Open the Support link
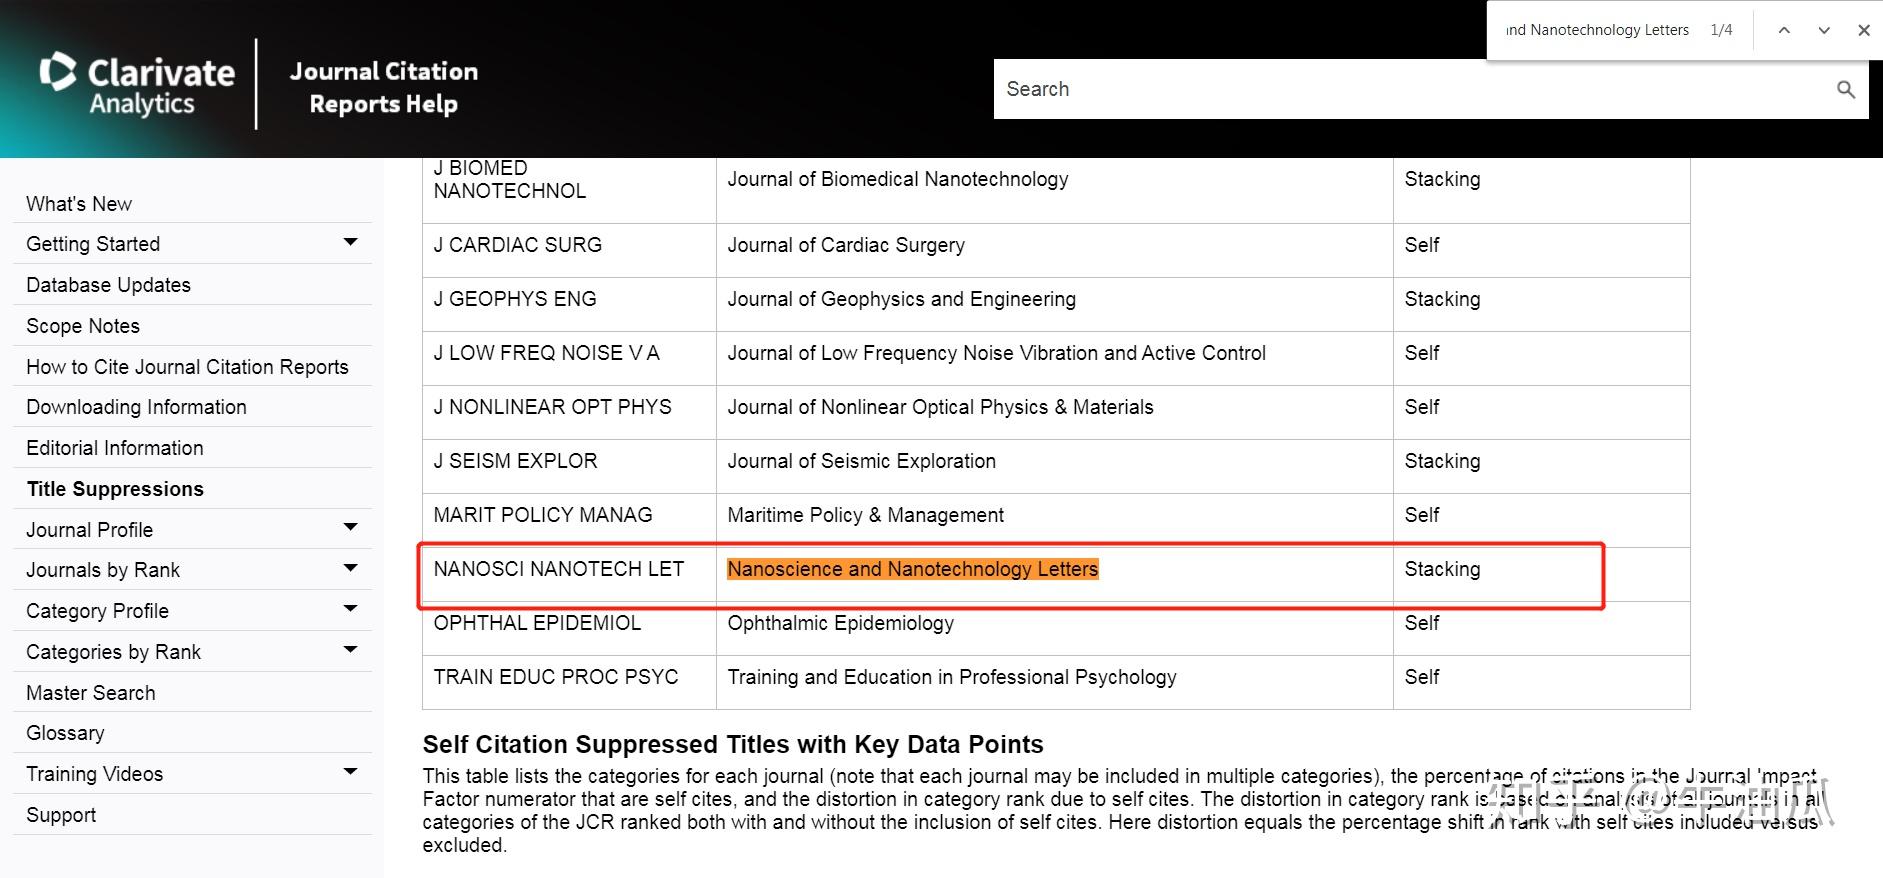Viewport: 1883px width, 878px height. click(61, 815)
